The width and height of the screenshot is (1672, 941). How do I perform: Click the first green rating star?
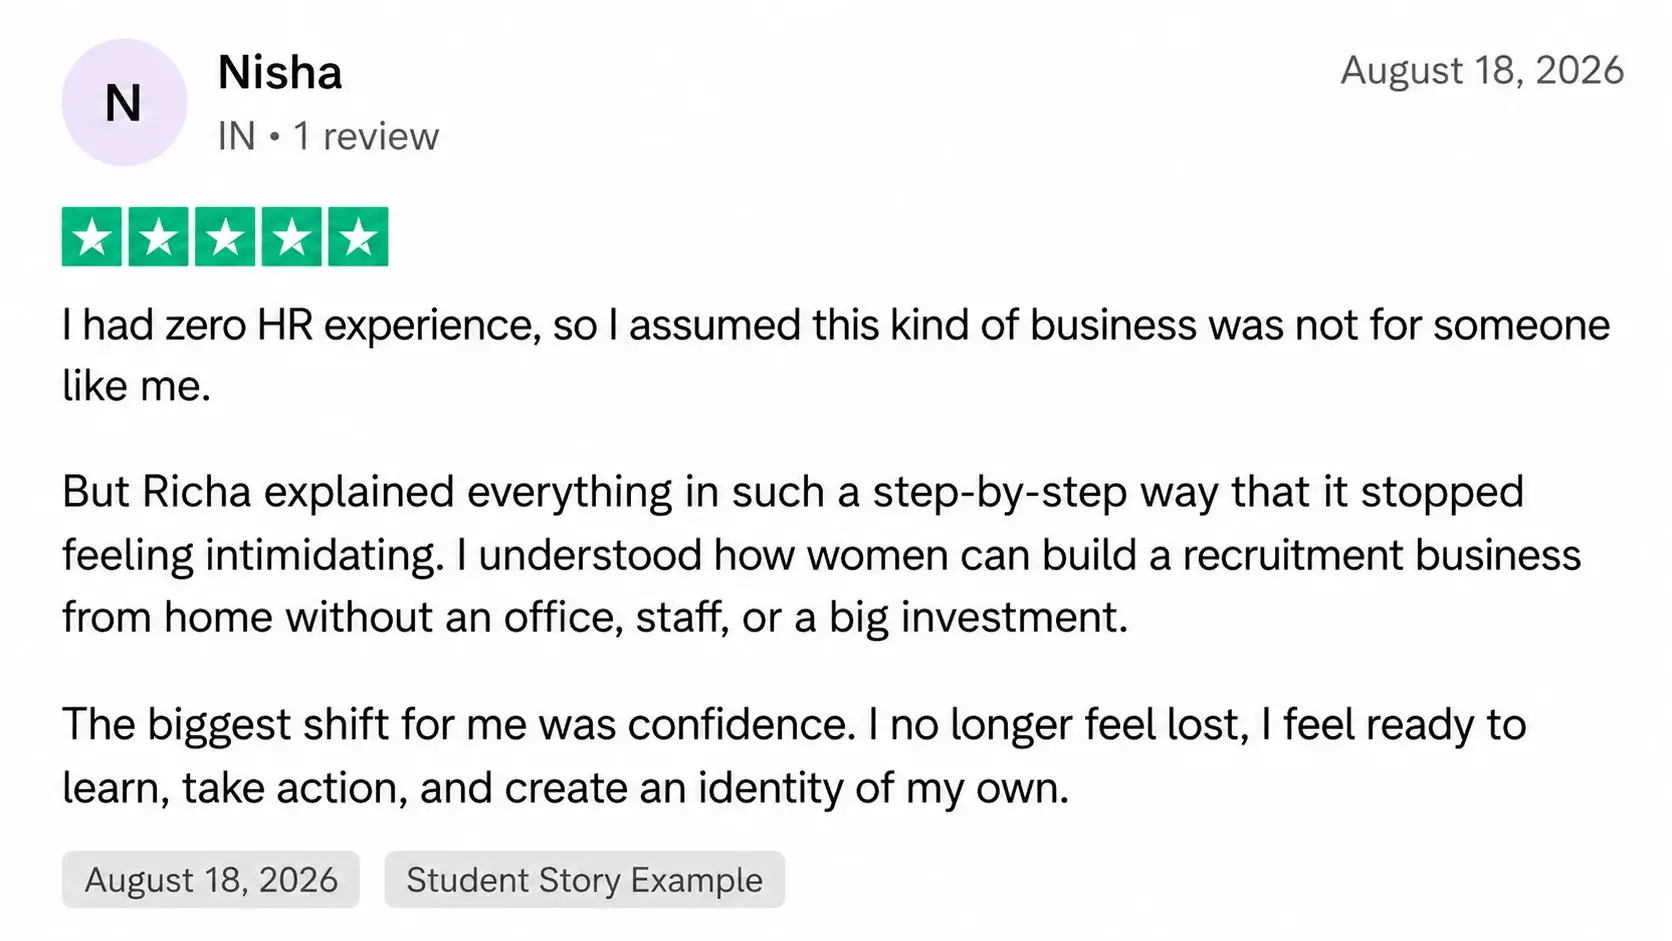click(92, 237)
